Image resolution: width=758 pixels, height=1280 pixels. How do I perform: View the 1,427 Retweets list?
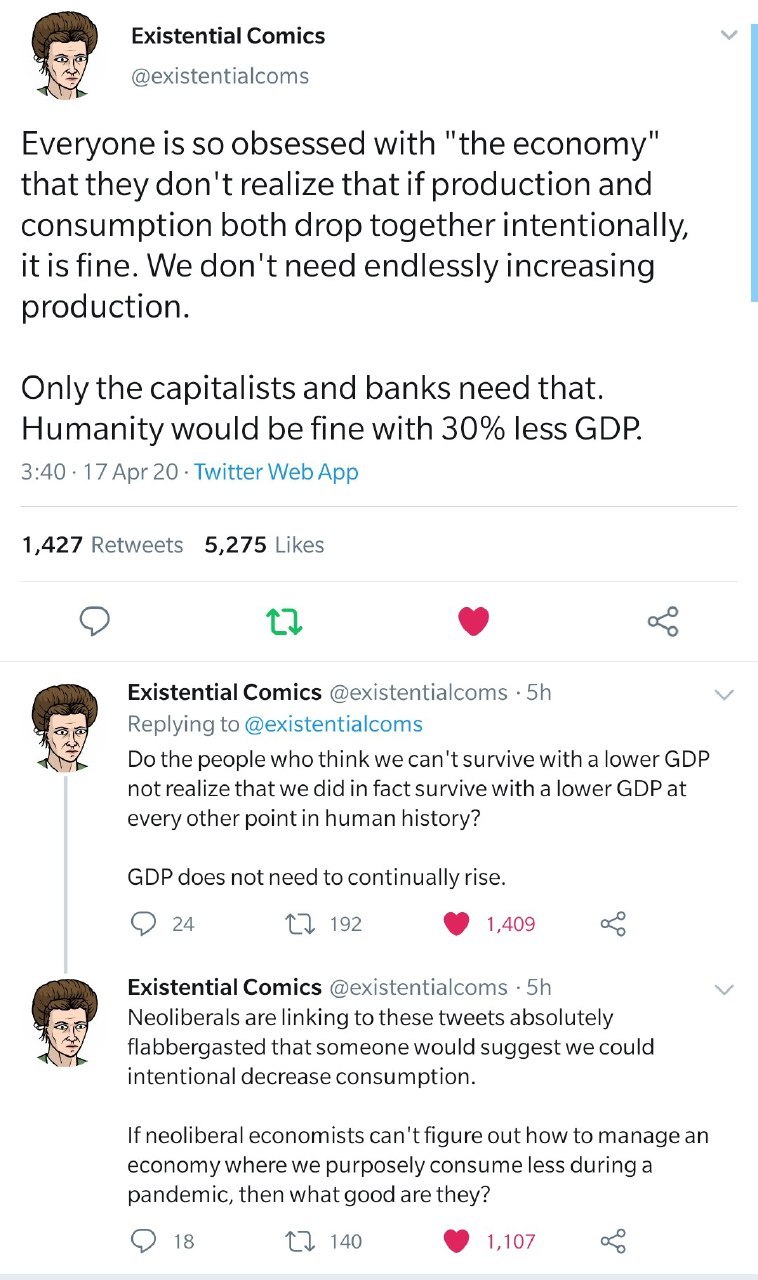[x=102, y=545]
